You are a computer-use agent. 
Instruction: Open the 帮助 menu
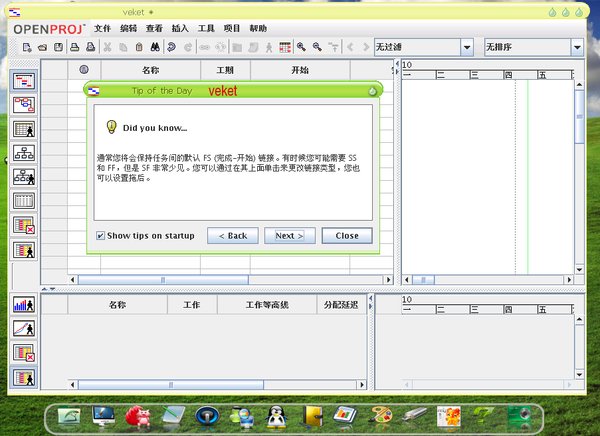click(258, 28)
